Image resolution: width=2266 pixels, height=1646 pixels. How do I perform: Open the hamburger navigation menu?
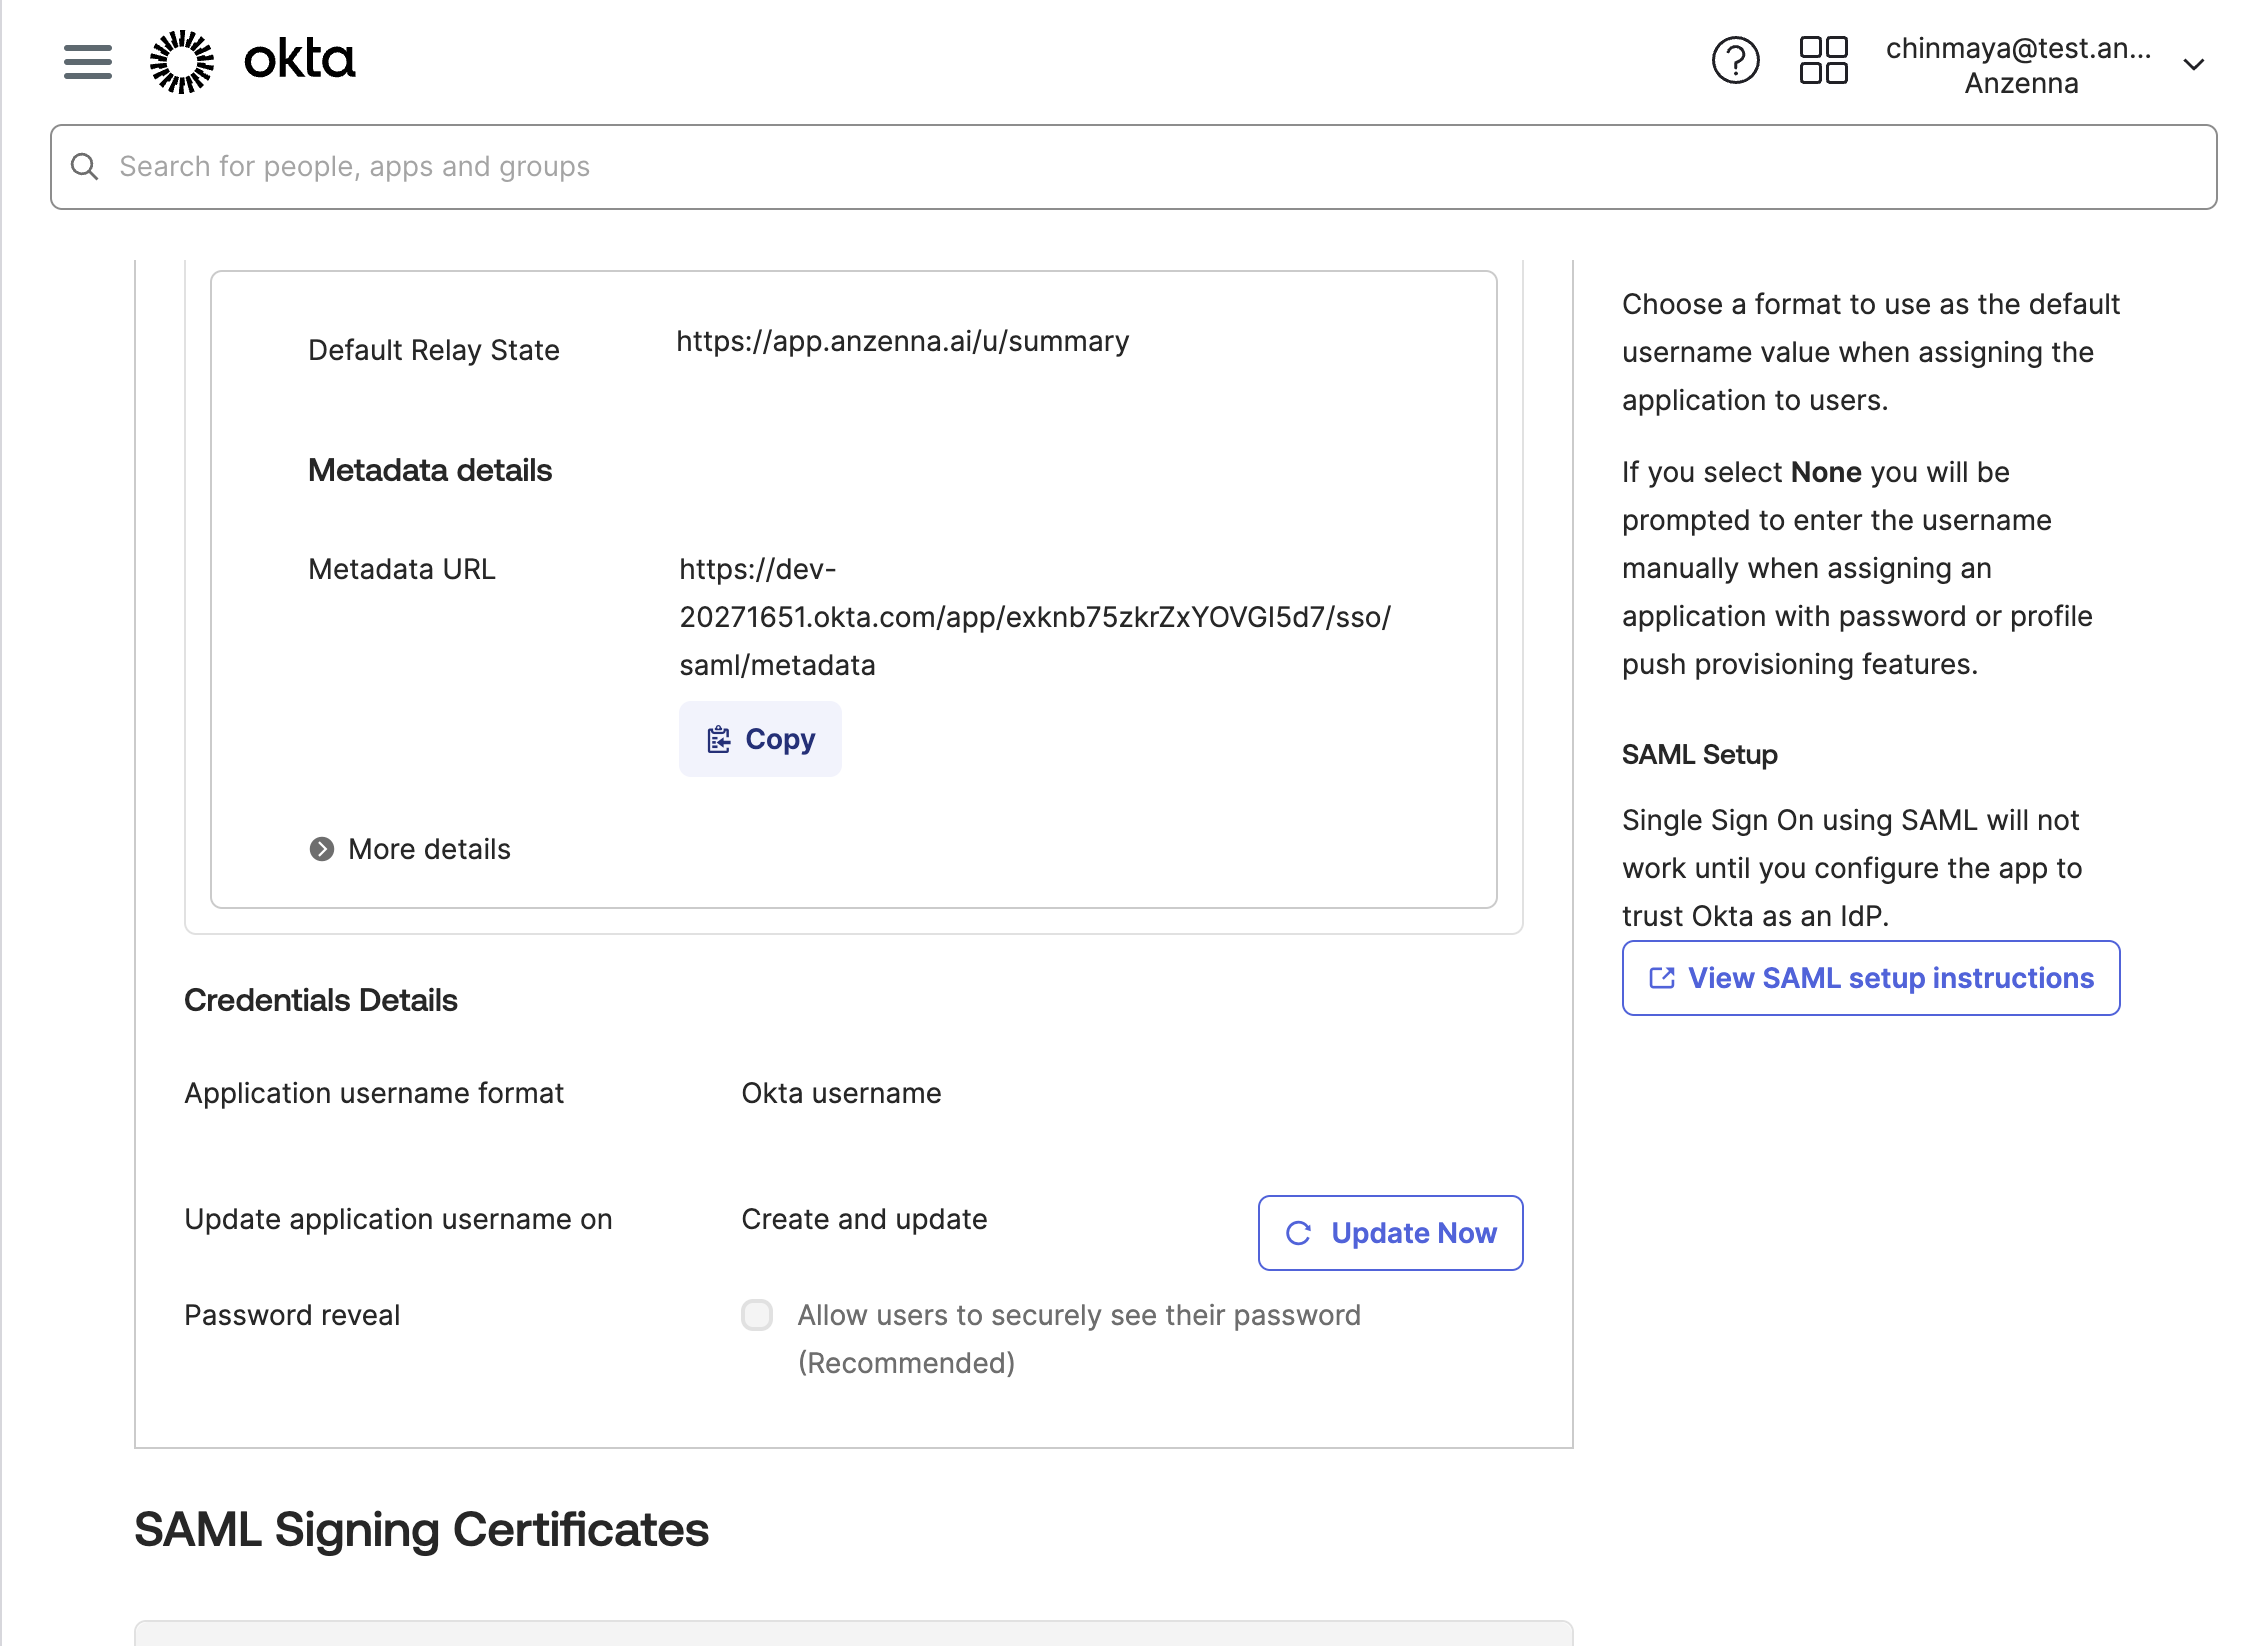(87, 62)
